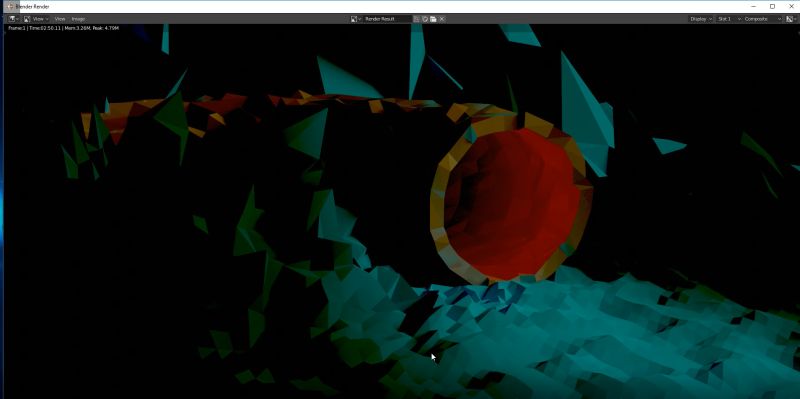Maximize the Blender Render window
Image resolution: width=800 pixels, height=399 pixels.
coord(772,6)
